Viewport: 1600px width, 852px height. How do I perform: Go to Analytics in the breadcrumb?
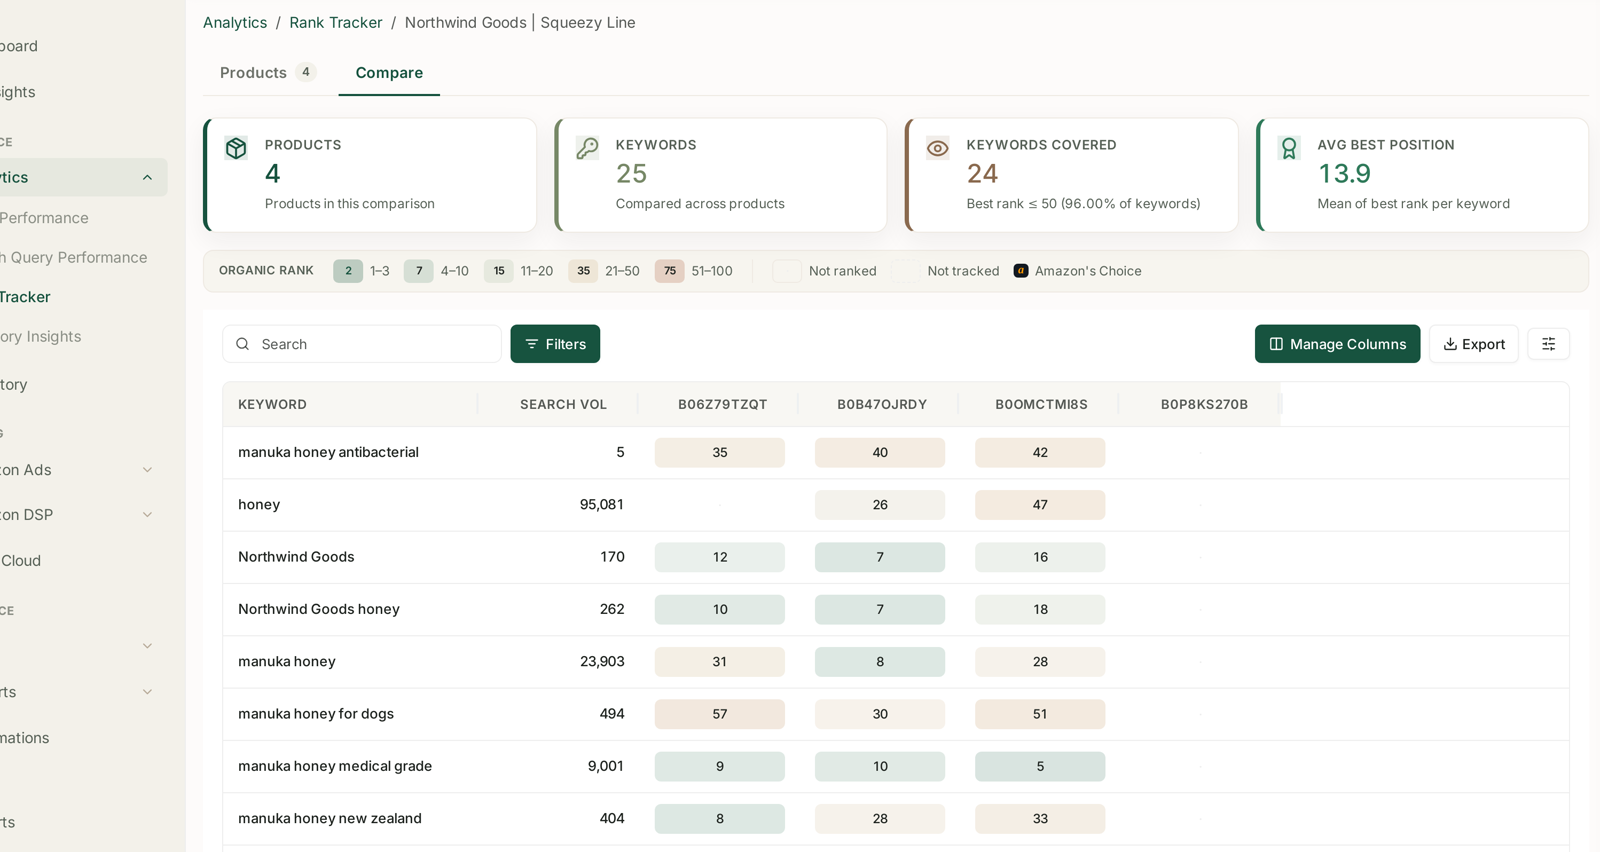(235, 22)
